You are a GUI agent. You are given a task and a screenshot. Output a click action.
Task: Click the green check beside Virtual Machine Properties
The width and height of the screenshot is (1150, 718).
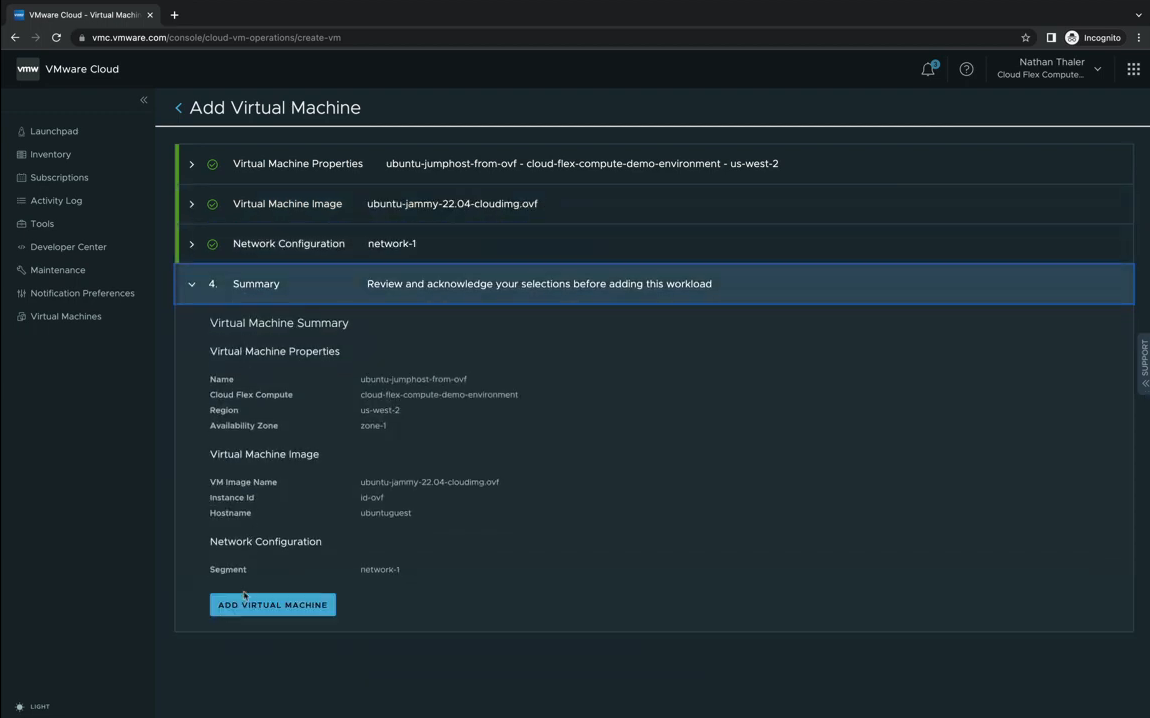click(x=213, y=164)
